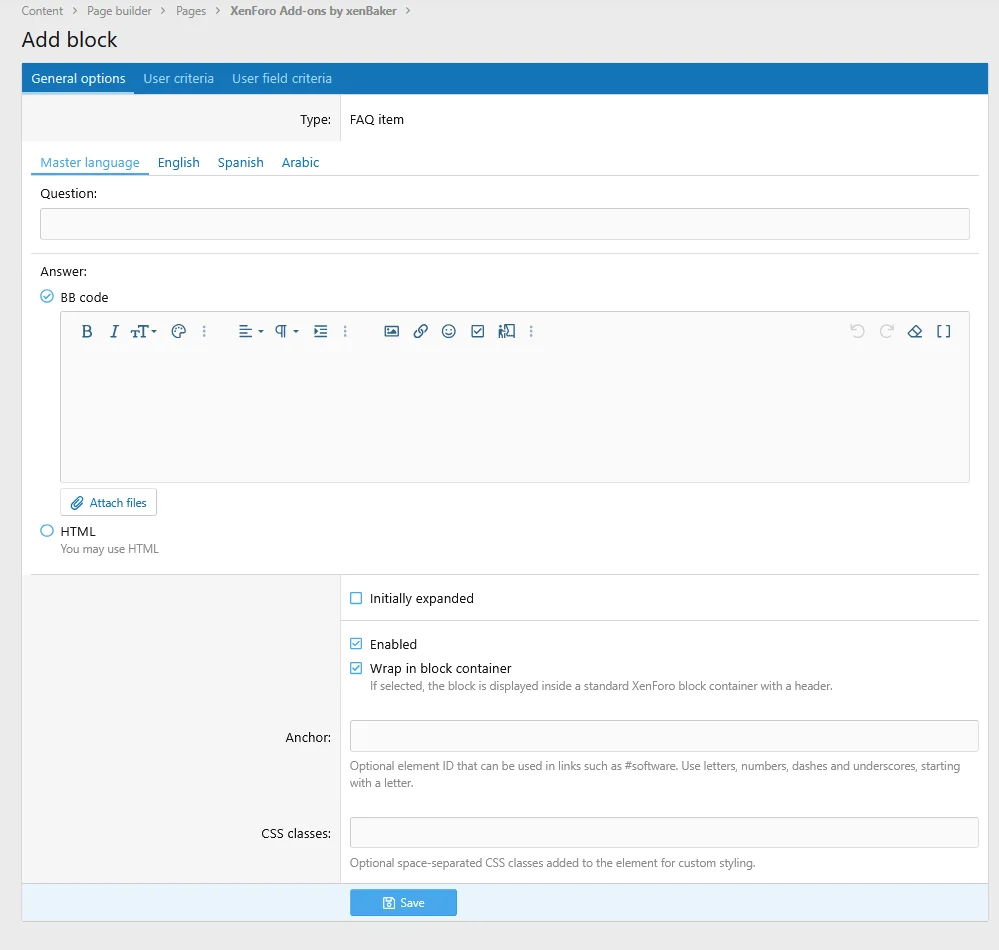This screenshot has height=950, width=999.
Task: Go to Content breadcrumb link
Action: coord(42,11)
